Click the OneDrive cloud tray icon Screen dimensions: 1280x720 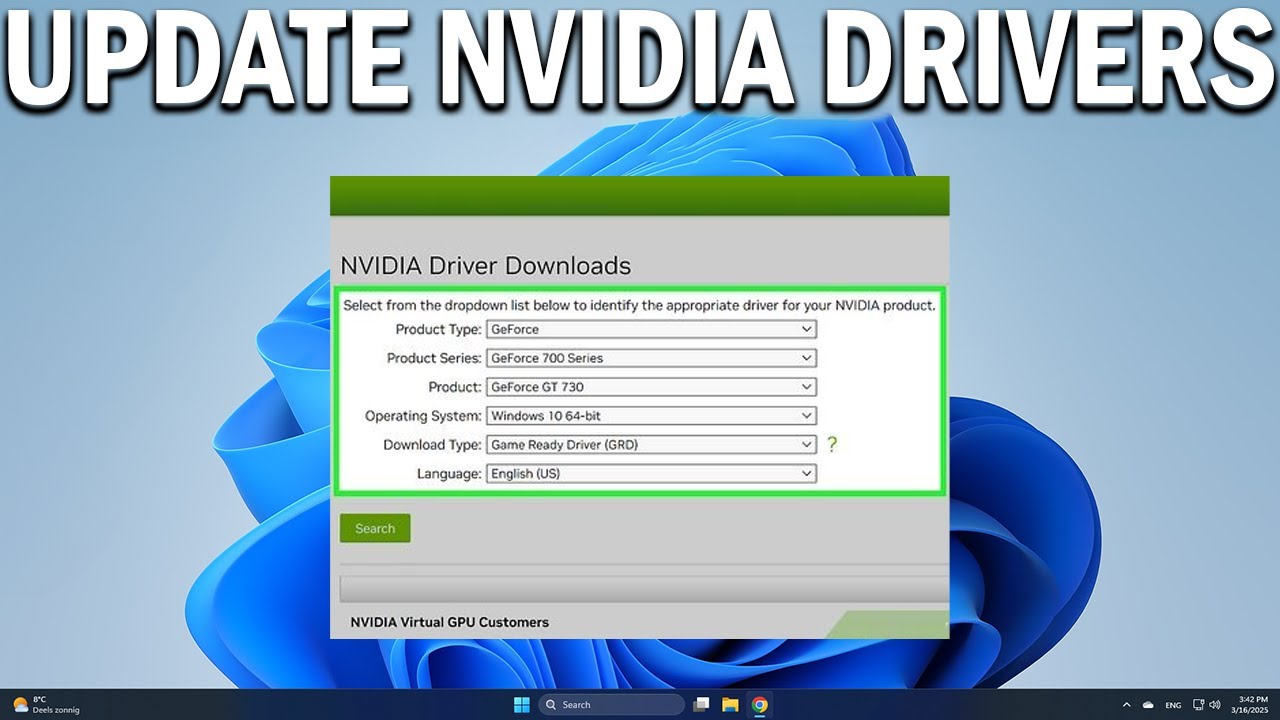(x=1148, y=705)
